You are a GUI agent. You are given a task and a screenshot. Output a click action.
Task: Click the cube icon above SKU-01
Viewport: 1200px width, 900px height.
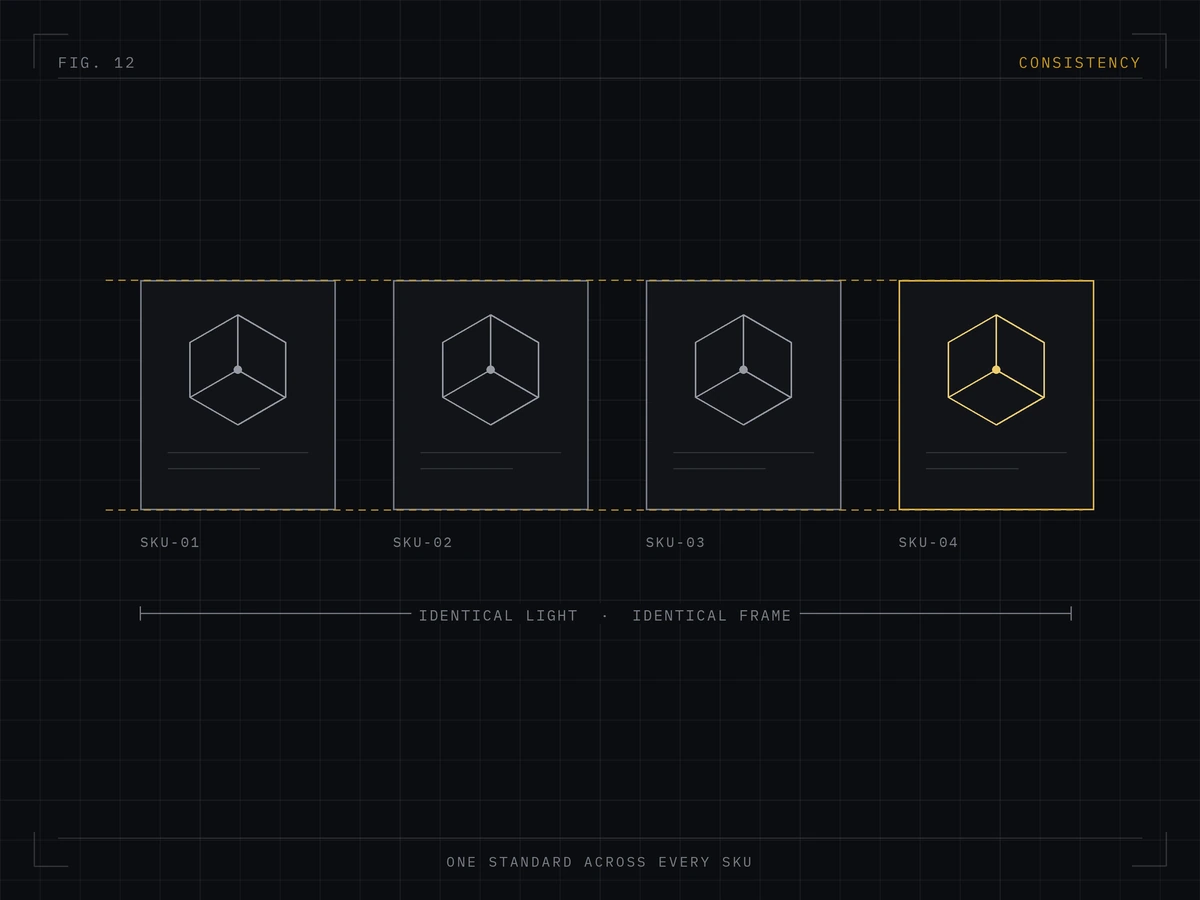pos(238,370)
